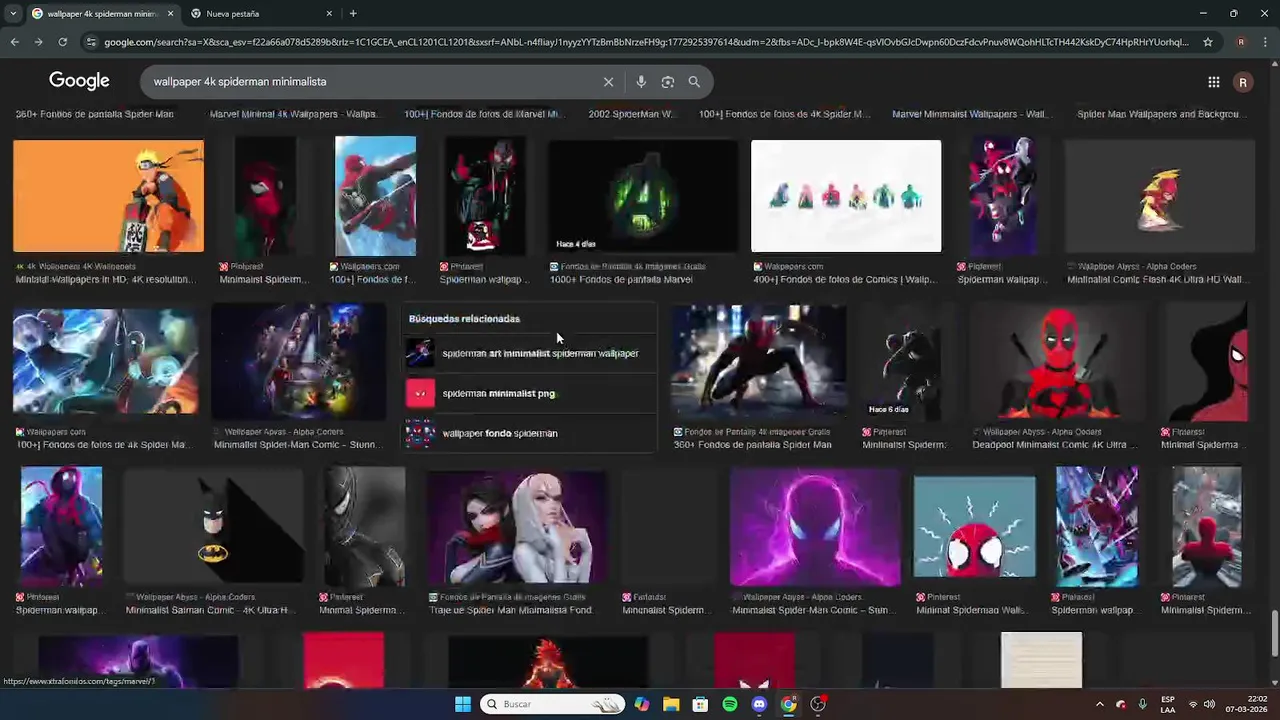
Task: Open the volume speaker tray icon
Action: [1209, 704]
